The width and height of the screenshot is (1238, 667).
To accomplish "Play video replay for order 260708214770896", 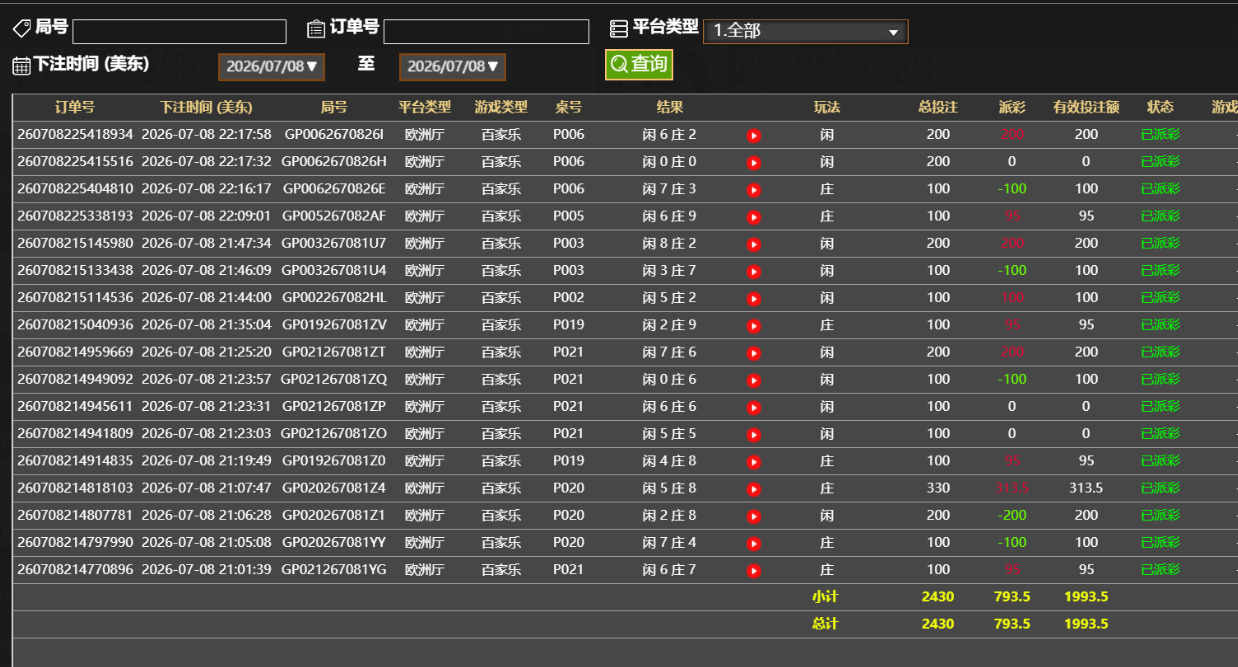I will [754, 570].
